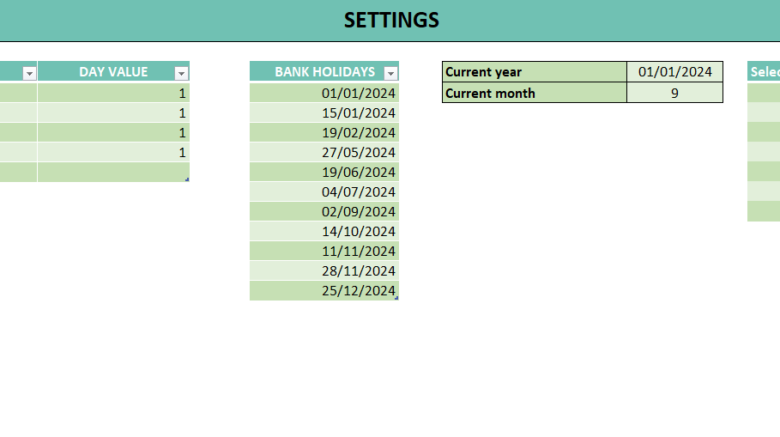The height and width of the screenshot is (437, 780).
Task: Select the 02/09/2024 bank holiday
Action: click(324, 212)
